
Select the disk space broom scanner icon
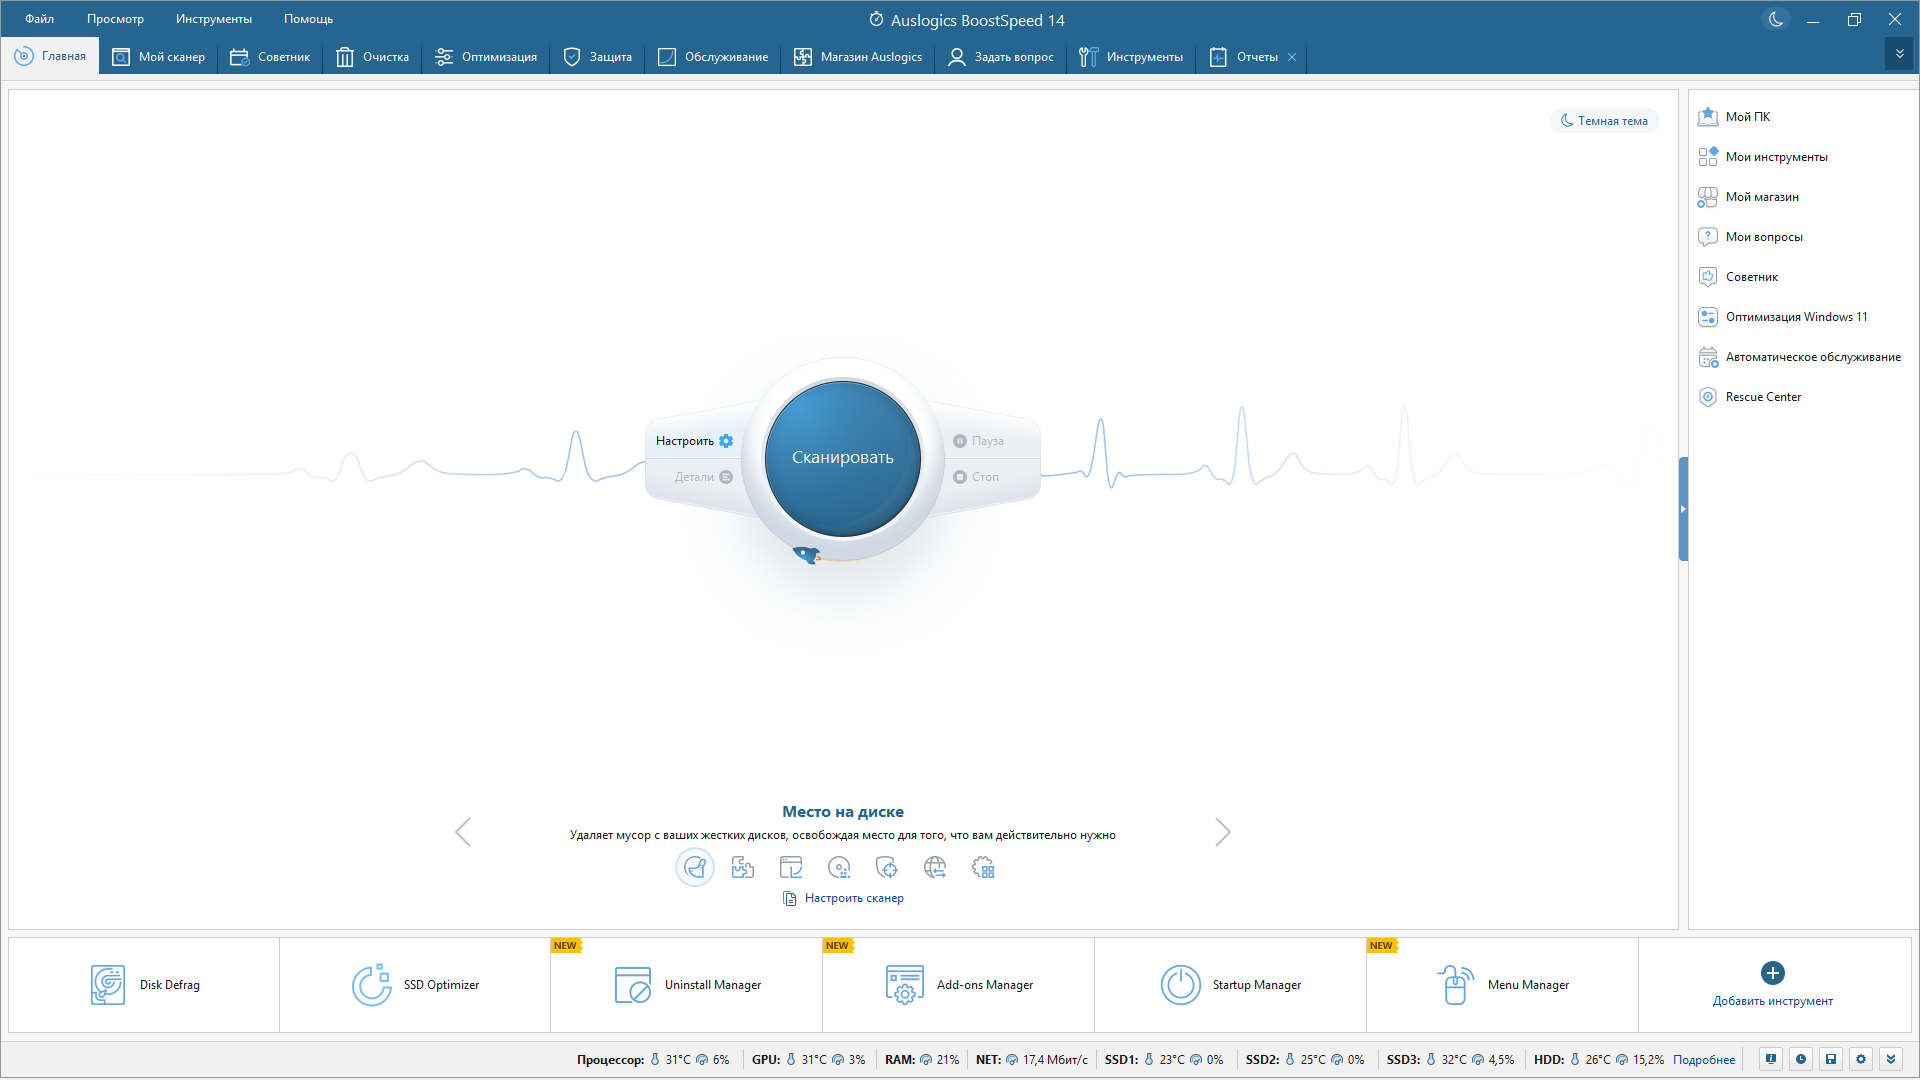[x=695, y=868]
